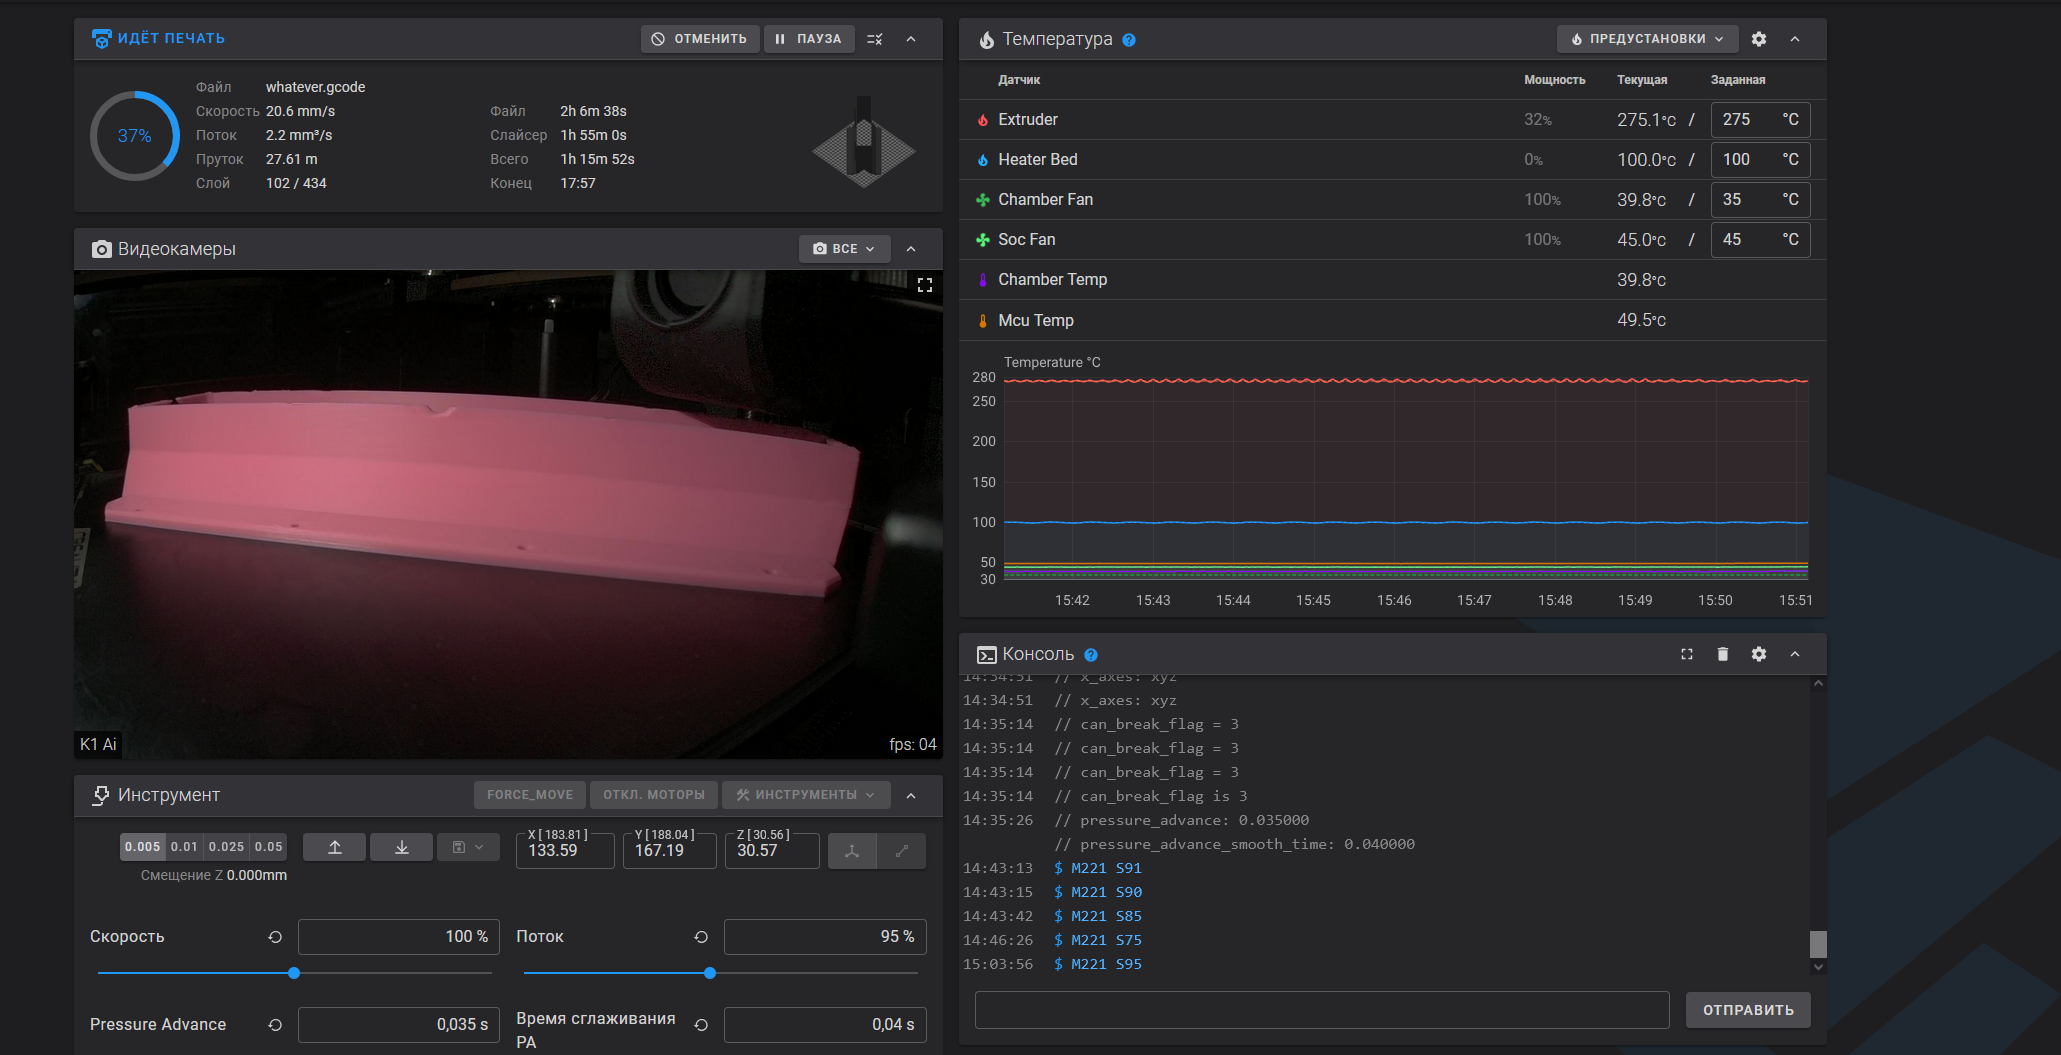Open the camera selector ВСЕ dropdown
This screenshot has height=1055, width=2061.
click(x=844, y=249)
